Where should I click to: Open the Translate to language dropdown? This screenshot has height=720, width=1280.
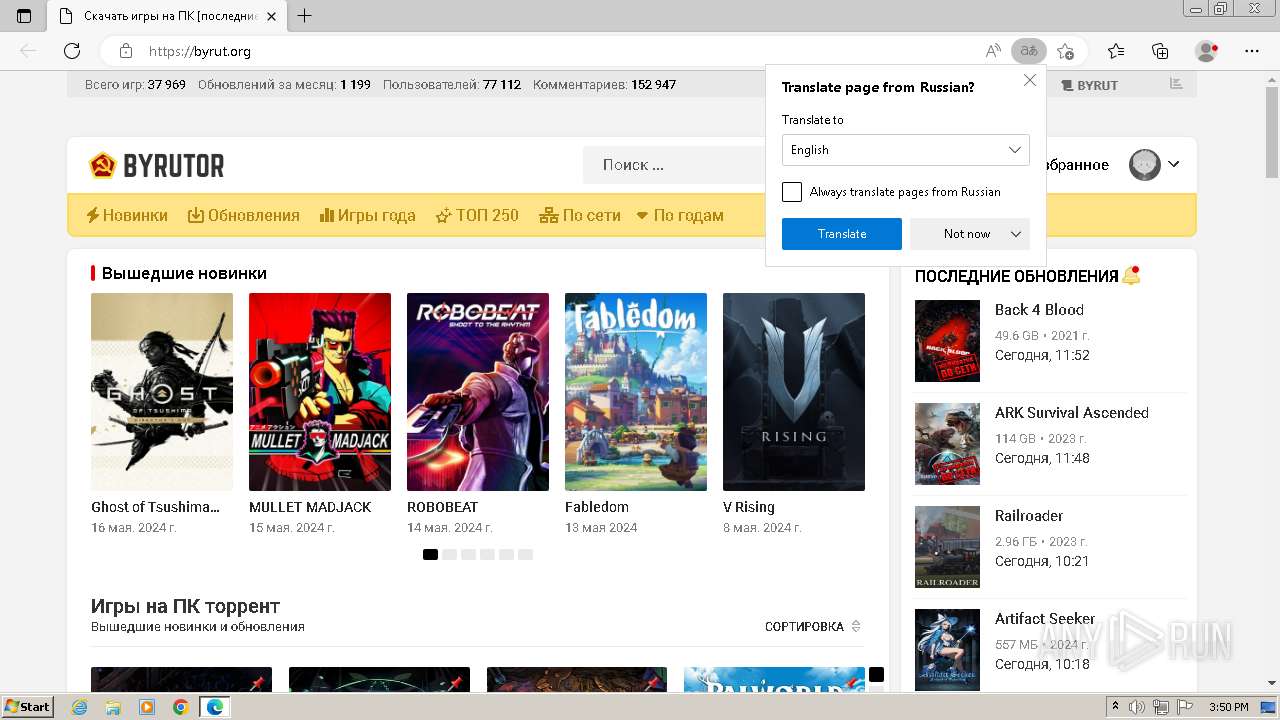click(x=906, y=150)
